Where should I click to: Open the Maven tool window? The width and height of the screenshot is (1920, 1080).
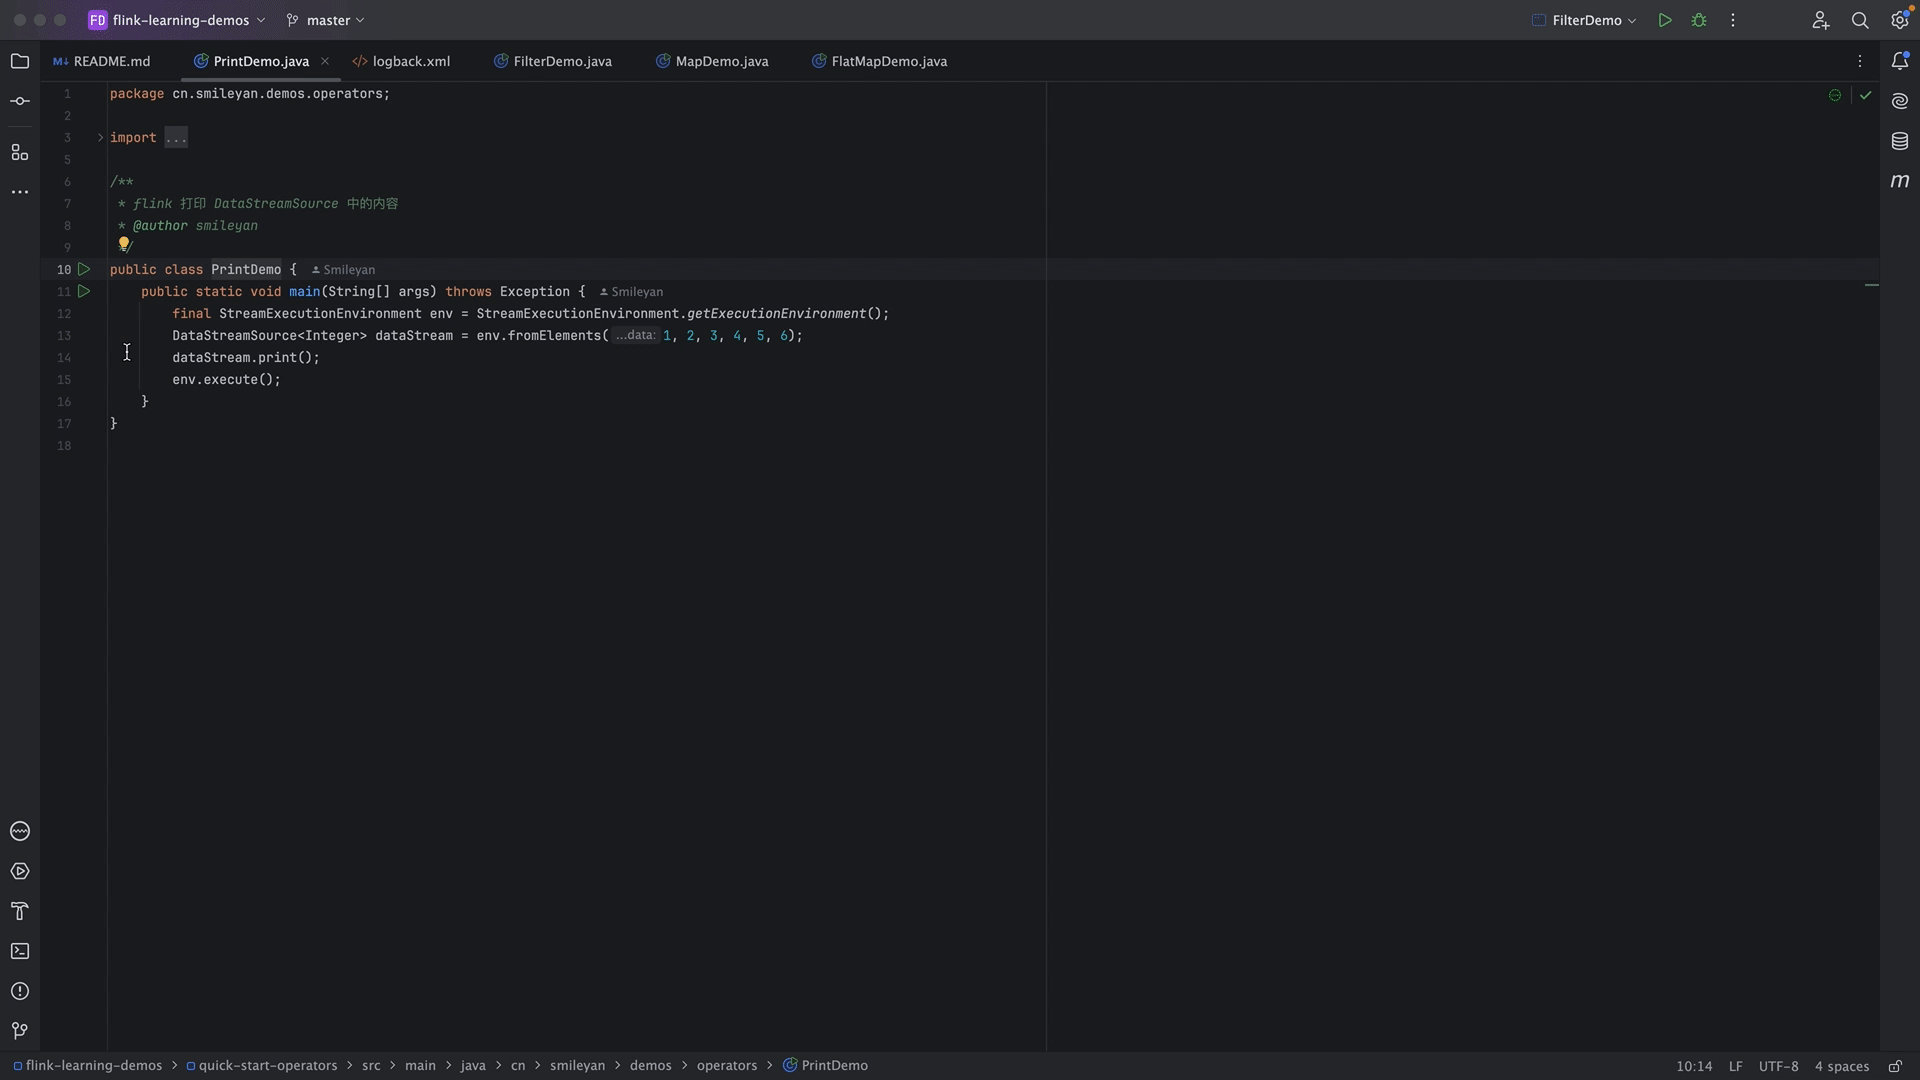tap(1900, 181)
